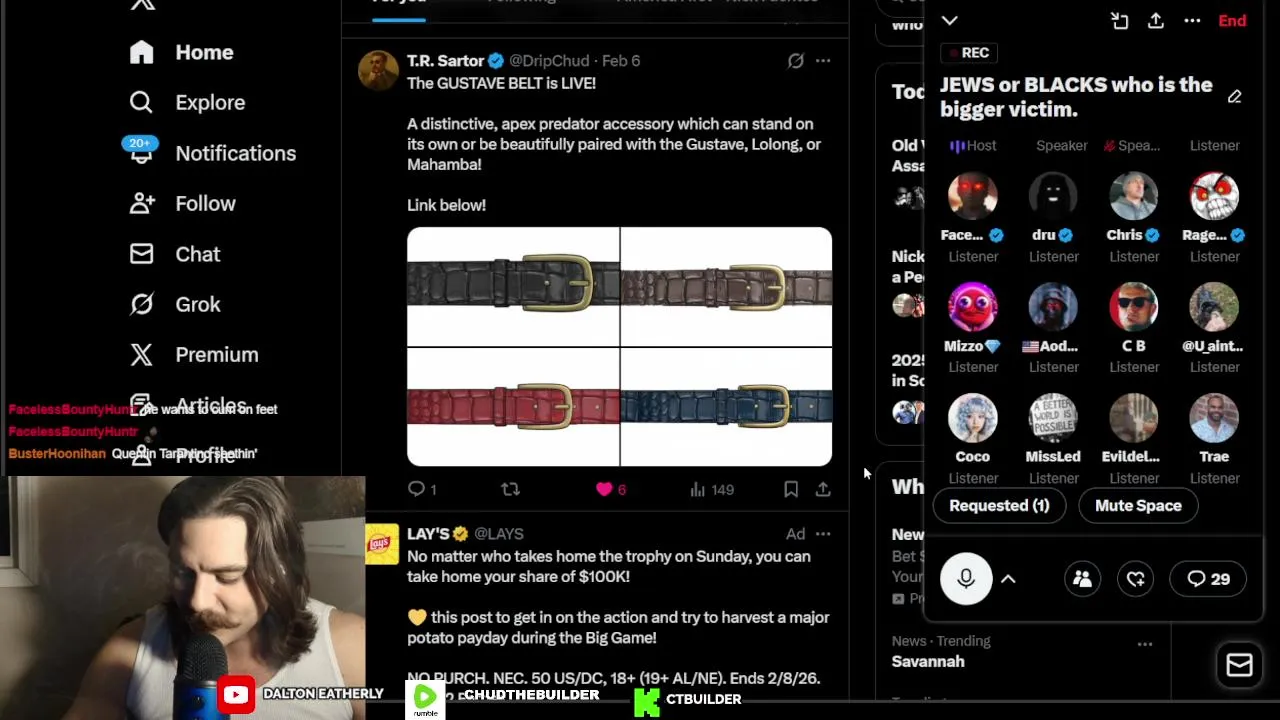Open Mizzo listener avatar
1280x720 pixels.
click(x=973, y=307)
